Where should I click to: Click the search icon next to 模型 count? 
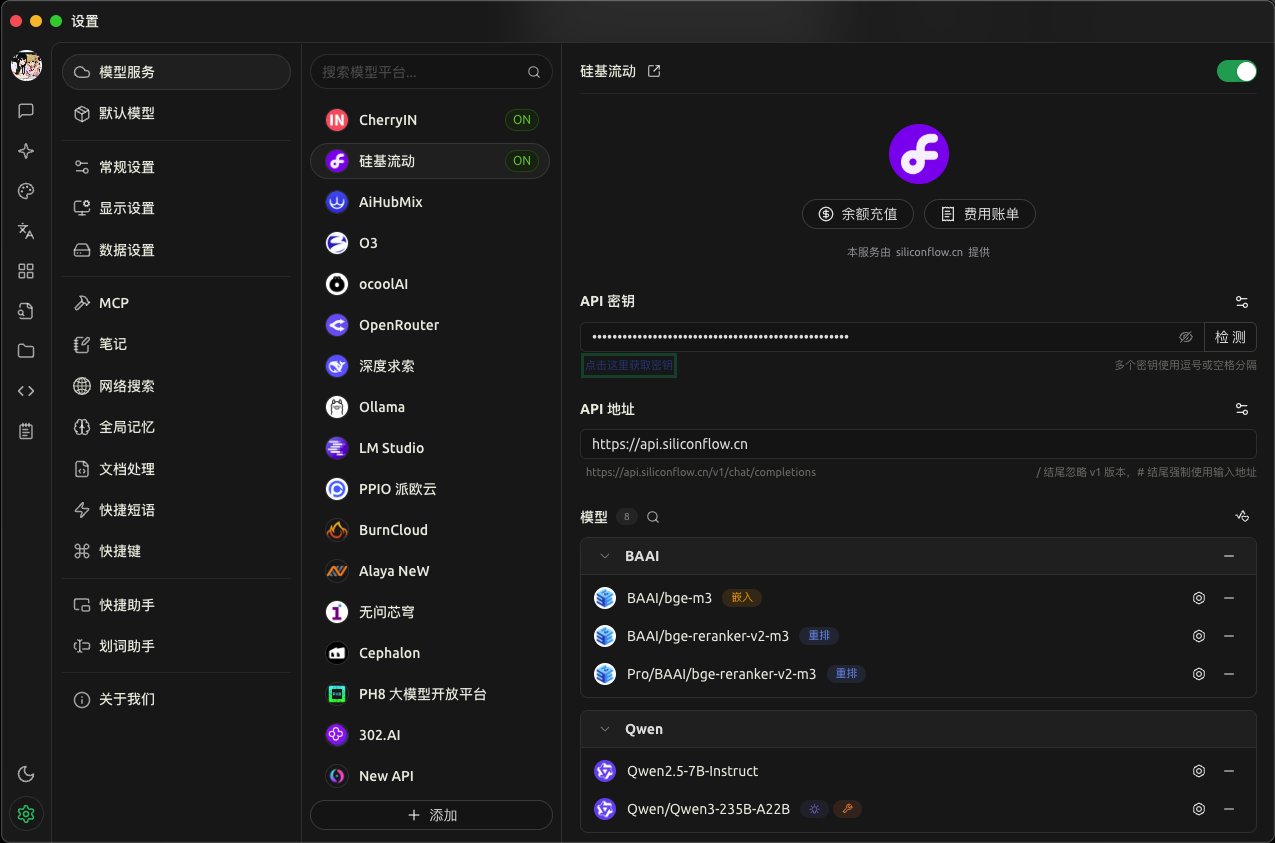click(653, 517)
